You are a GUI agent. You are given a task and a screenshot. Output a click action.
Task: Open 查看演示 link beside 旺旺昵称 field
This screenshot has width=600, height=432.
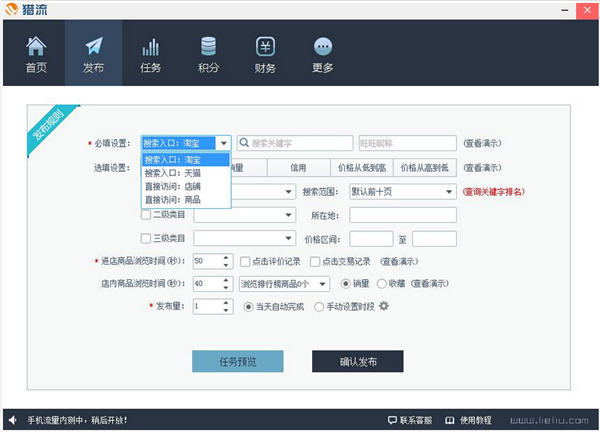tap(482, 143)
